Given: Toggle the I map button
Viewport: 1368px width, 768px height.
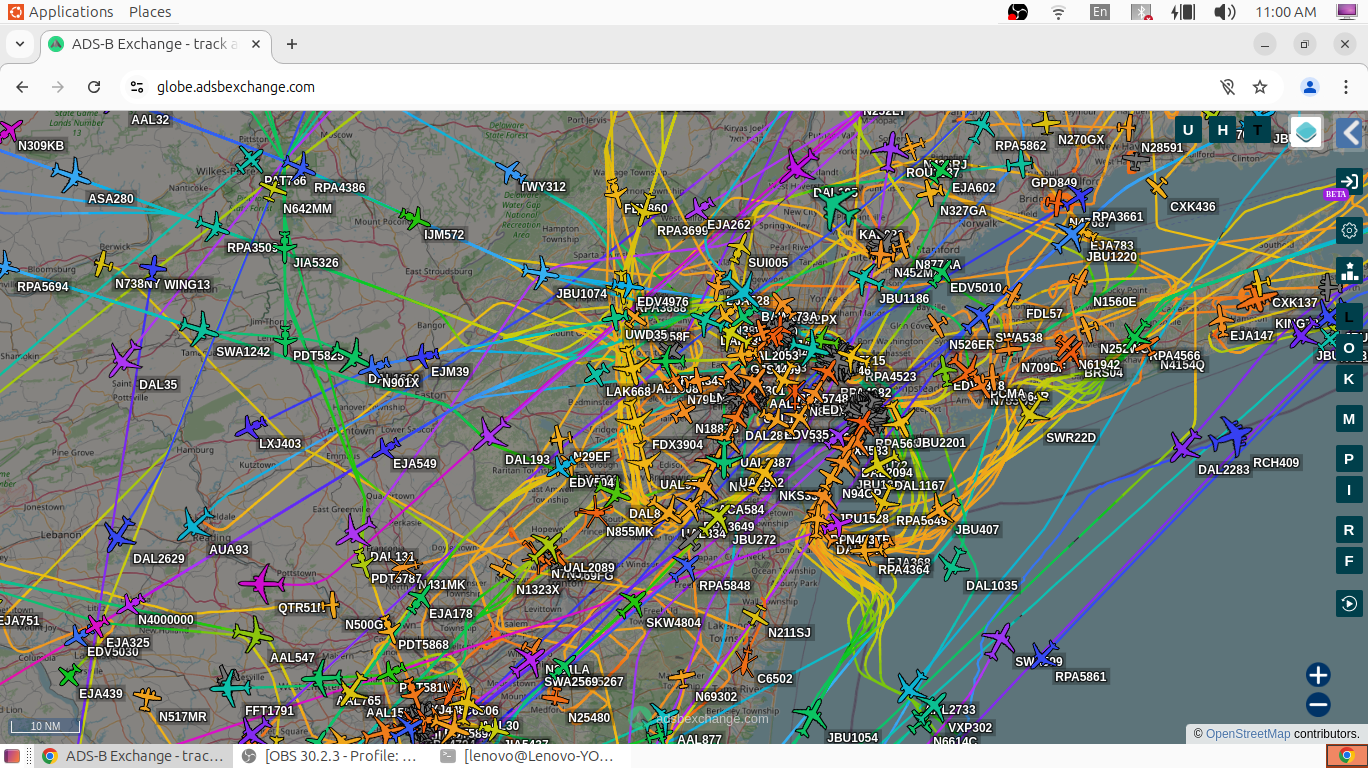Looking at the screenshot, I should pyautogui.click(x=1349, y=489).
